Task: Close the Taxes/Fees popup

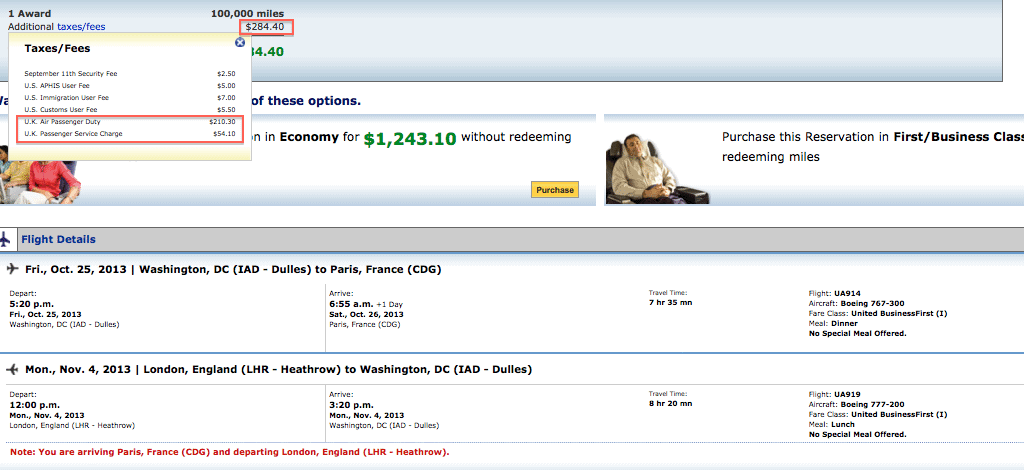Action: tap(240, 42)
